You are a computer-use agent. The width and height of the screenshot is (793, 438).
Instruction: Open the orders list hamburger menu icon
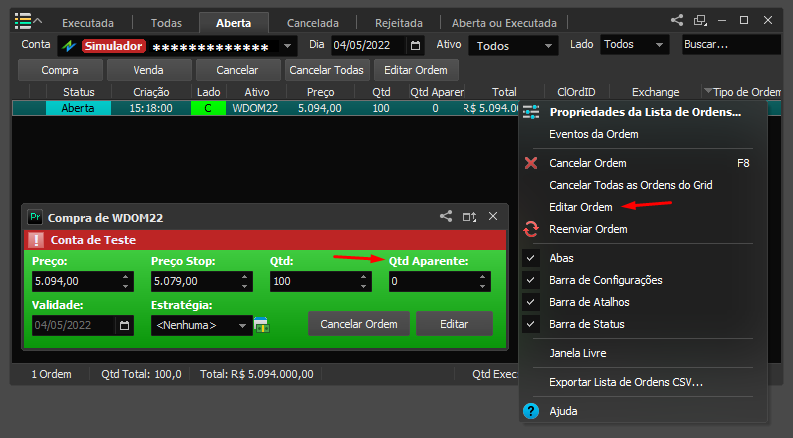(x=23, y=21)
